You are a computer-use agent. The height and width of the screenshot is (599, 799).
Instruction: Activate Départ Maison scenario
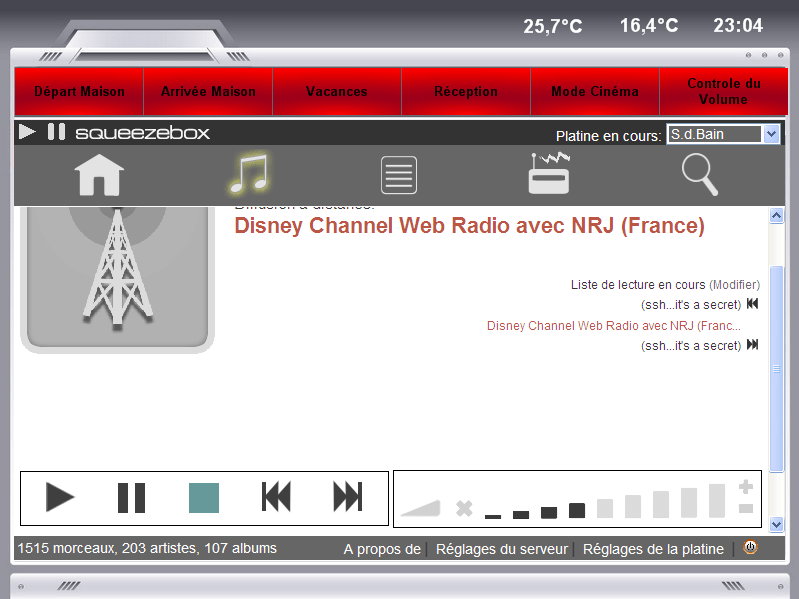tap(79, 92)
